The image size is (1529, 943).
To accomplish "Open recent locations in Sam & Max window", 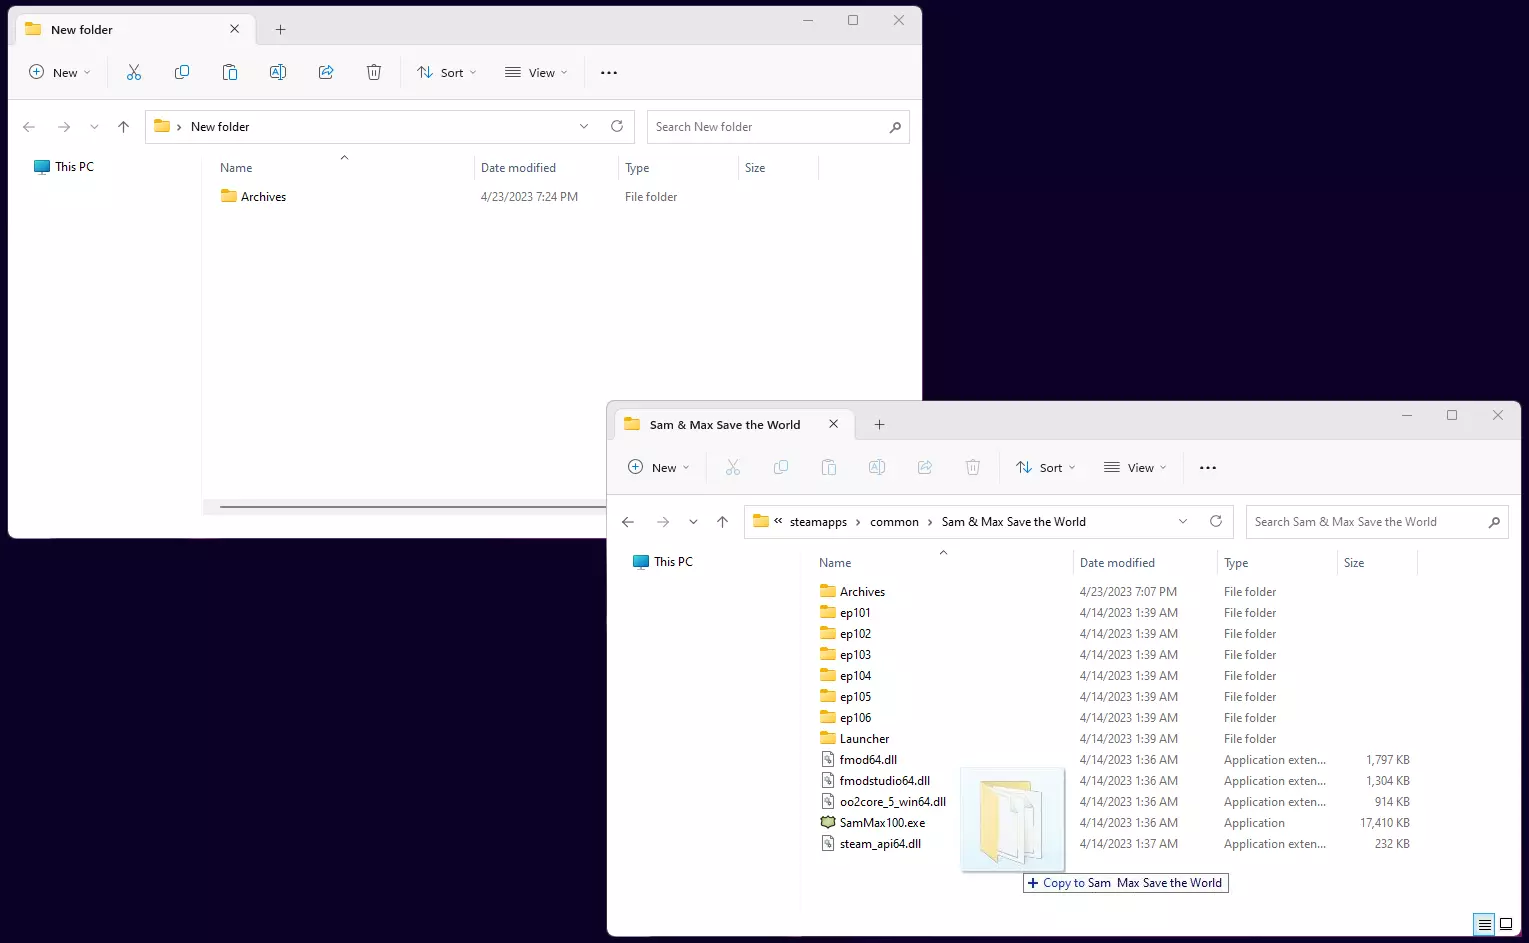I will click(693, 522).
